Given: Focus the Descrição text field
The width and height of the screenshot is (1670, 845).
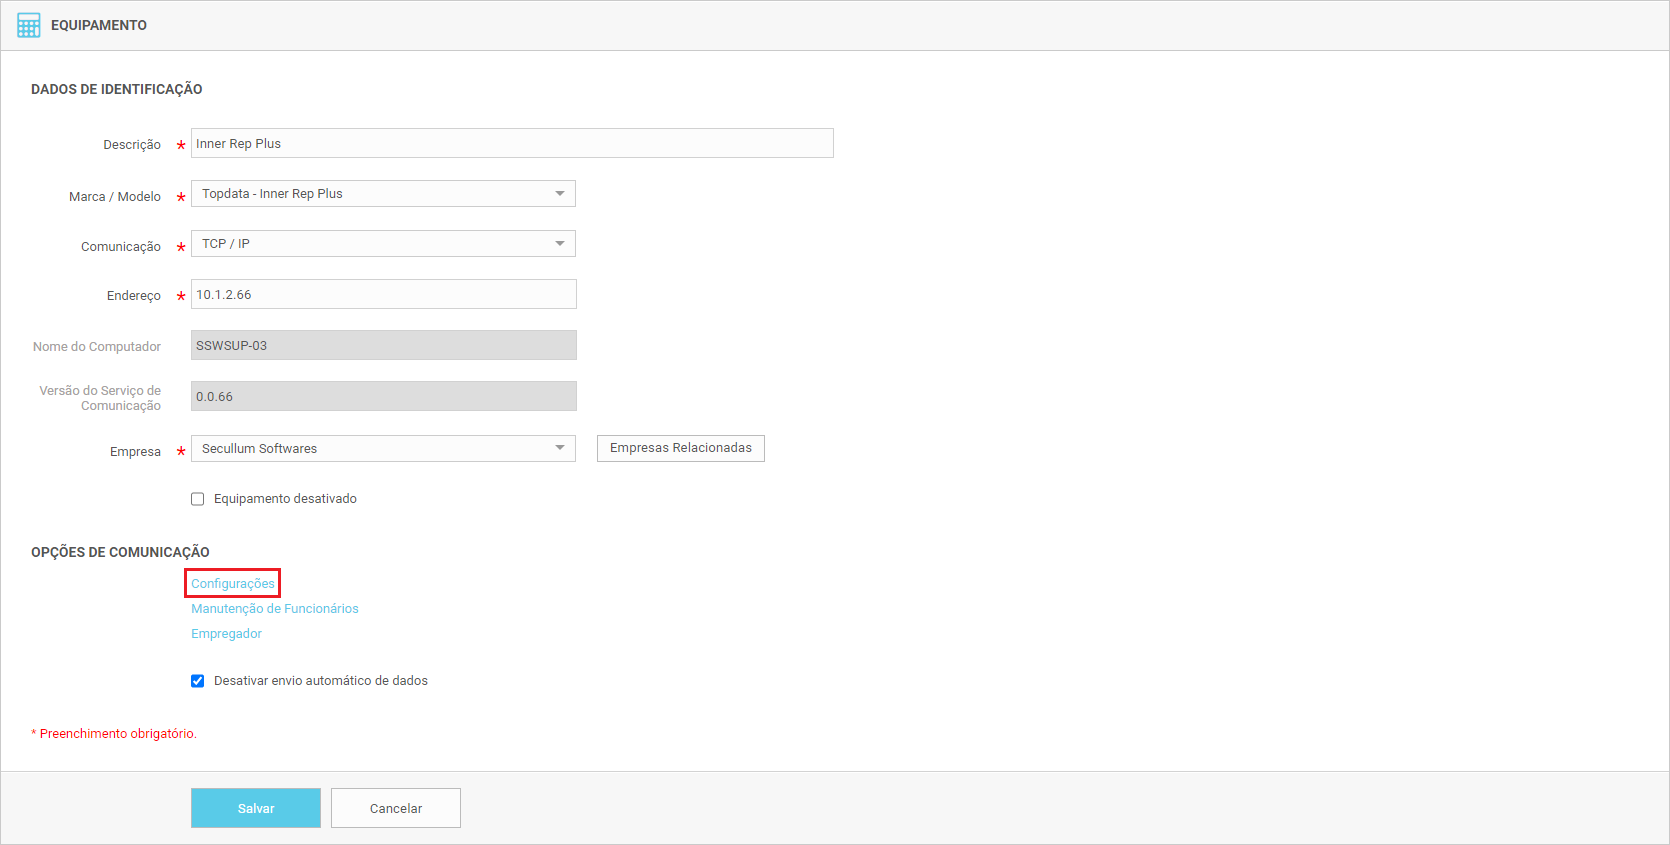Looking at the screenshot, I should [511, 143].
